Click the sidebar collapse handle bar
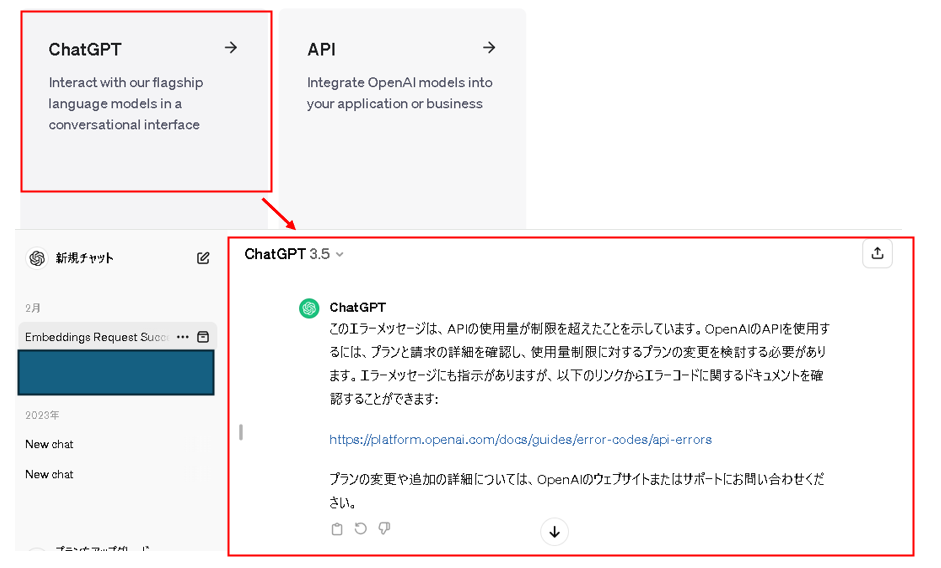 [241, 432]
